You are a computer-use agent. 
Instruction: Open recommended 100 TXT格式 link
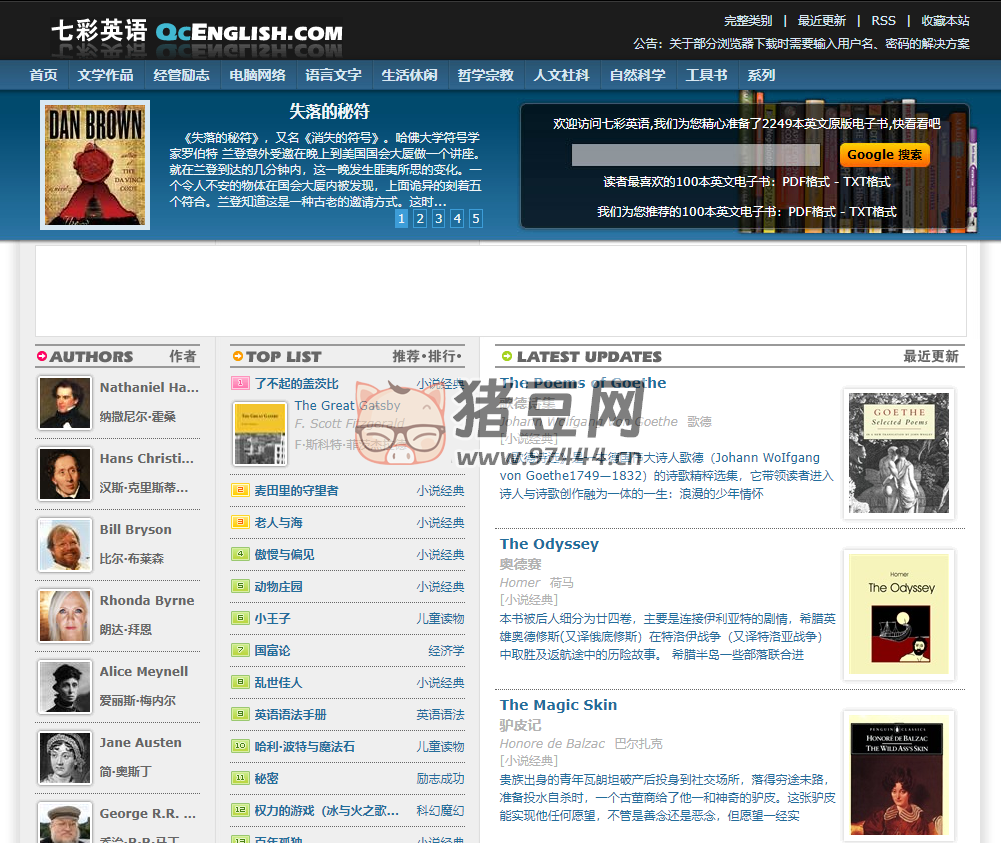[x=873, y=212]
